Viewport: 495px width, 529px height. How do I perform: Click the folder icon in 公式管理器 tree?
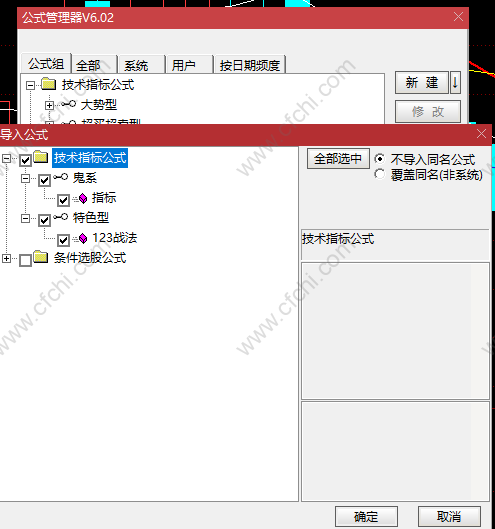[x=49, y=84]
